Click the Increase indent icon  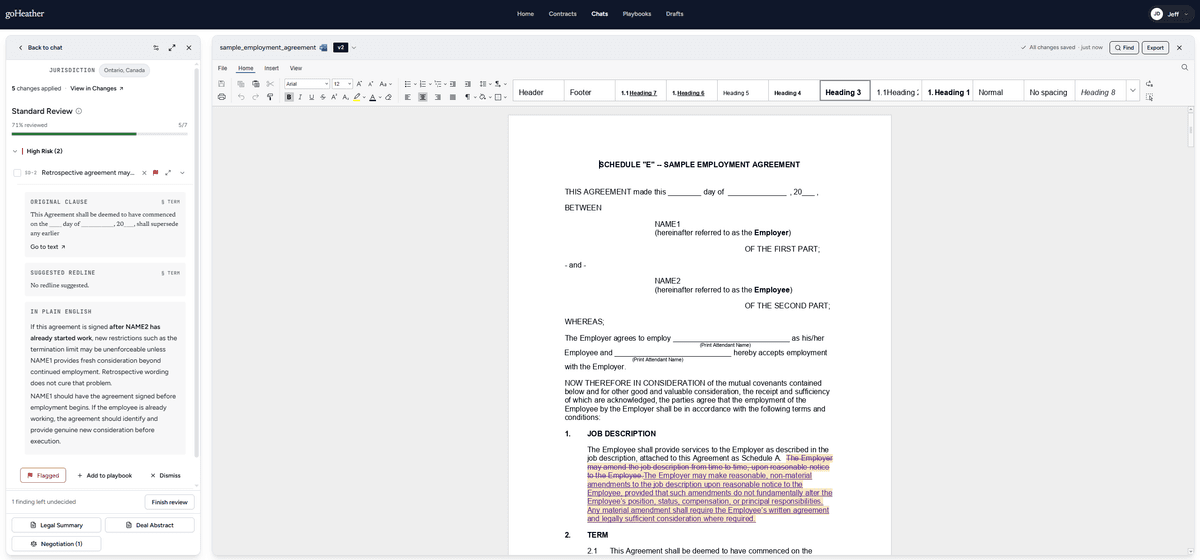pos(468,84)
